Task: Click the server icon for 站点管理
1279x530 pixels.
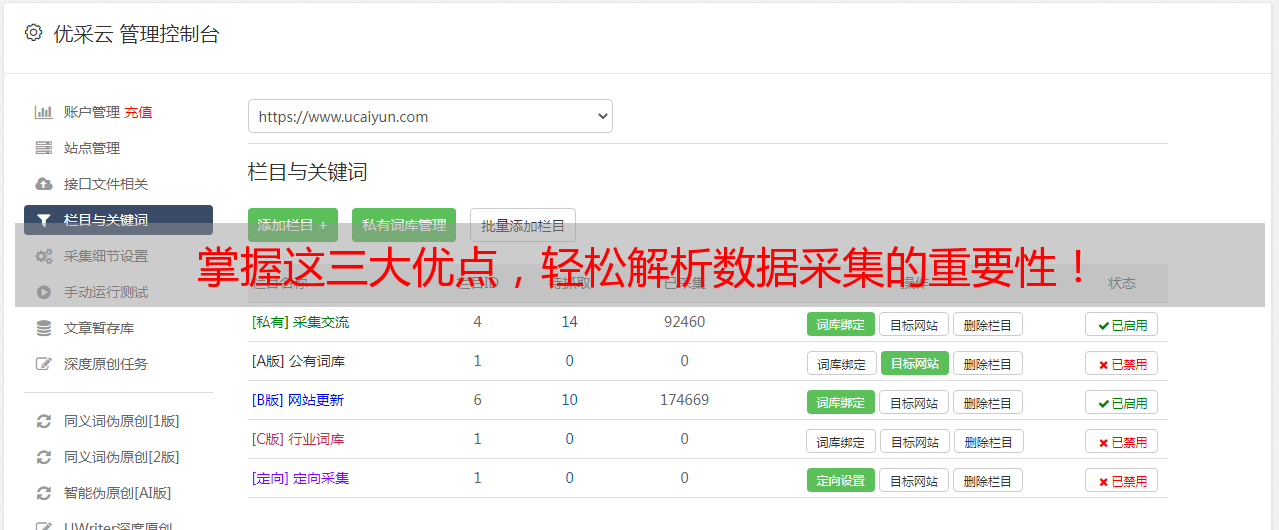Action: [43, 148]
